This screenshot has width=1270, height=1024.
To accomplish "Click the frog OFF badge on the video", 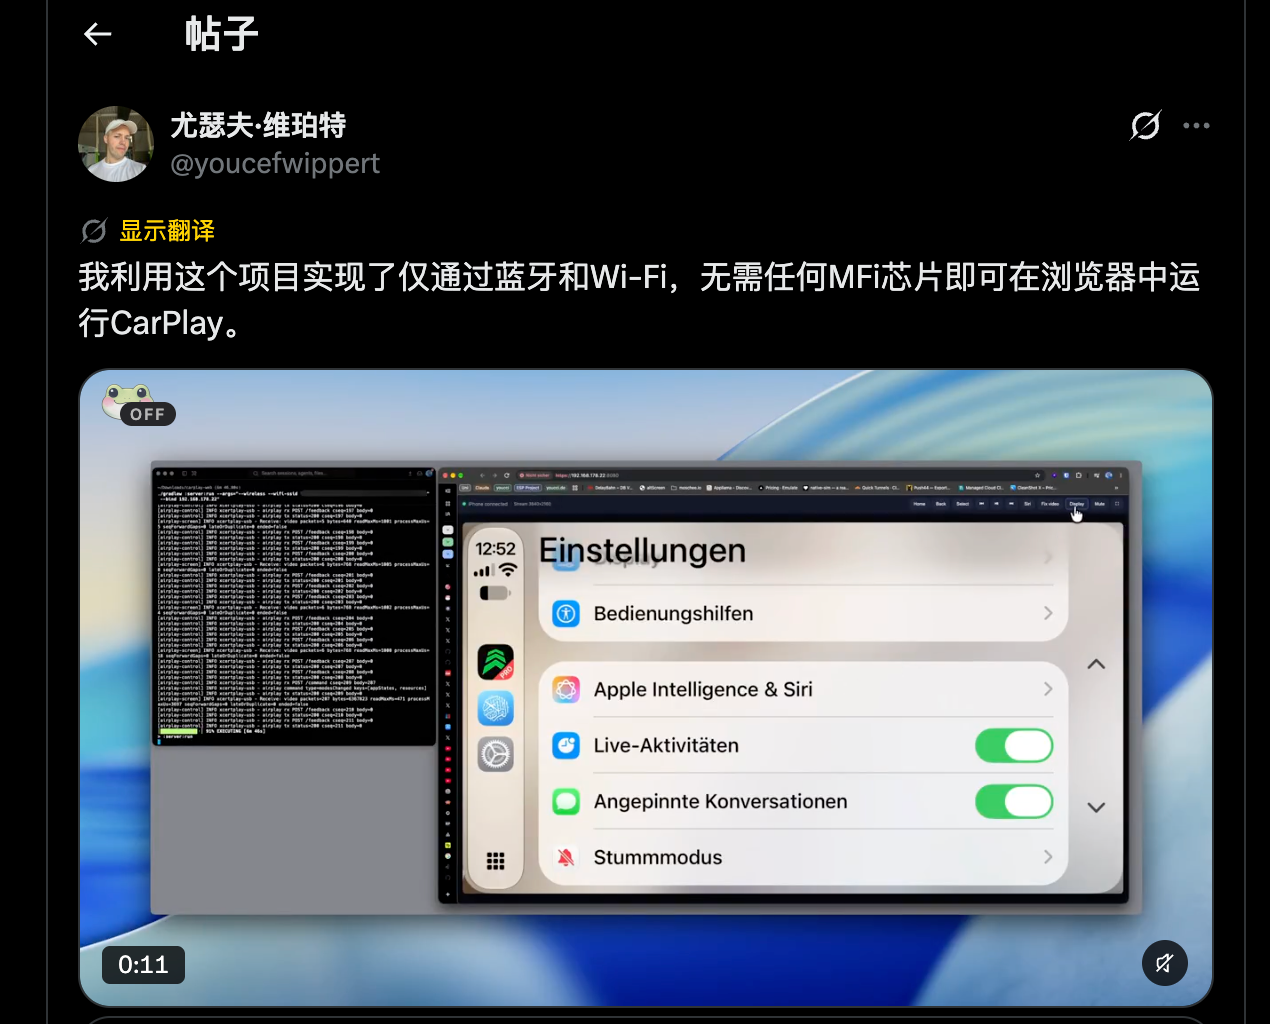I will (138, 406).
